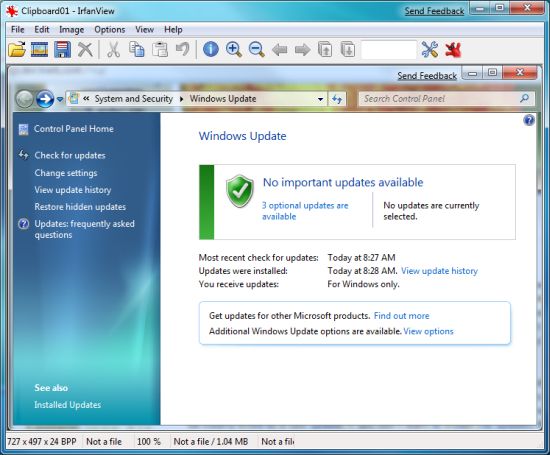Open View update history in sidebar
Image resolution: width=550 pixels, height=455 pixels.
pos(73,190)
